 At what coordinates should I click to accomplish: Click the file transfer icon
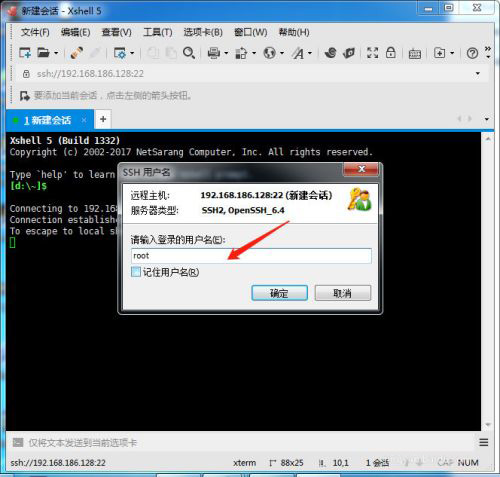click(241, 53)
